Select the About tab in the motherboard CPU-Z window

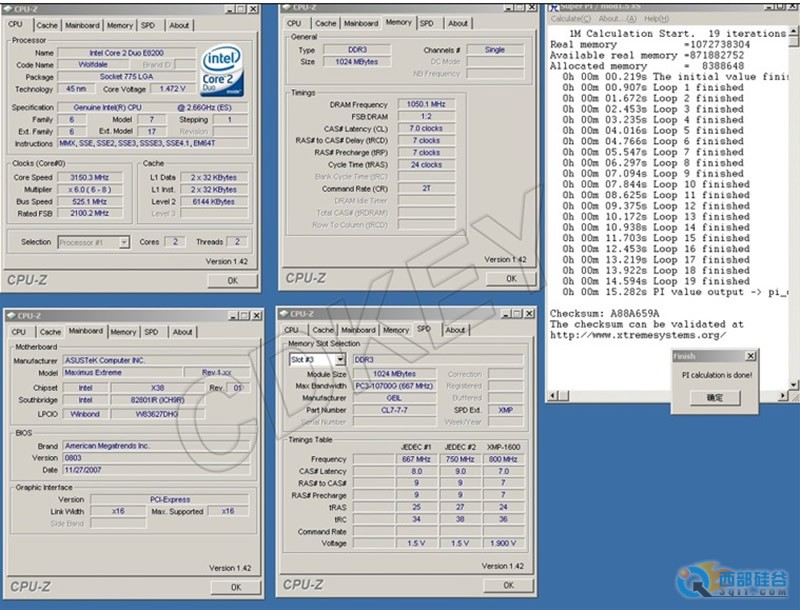click(x=182, y=332)
